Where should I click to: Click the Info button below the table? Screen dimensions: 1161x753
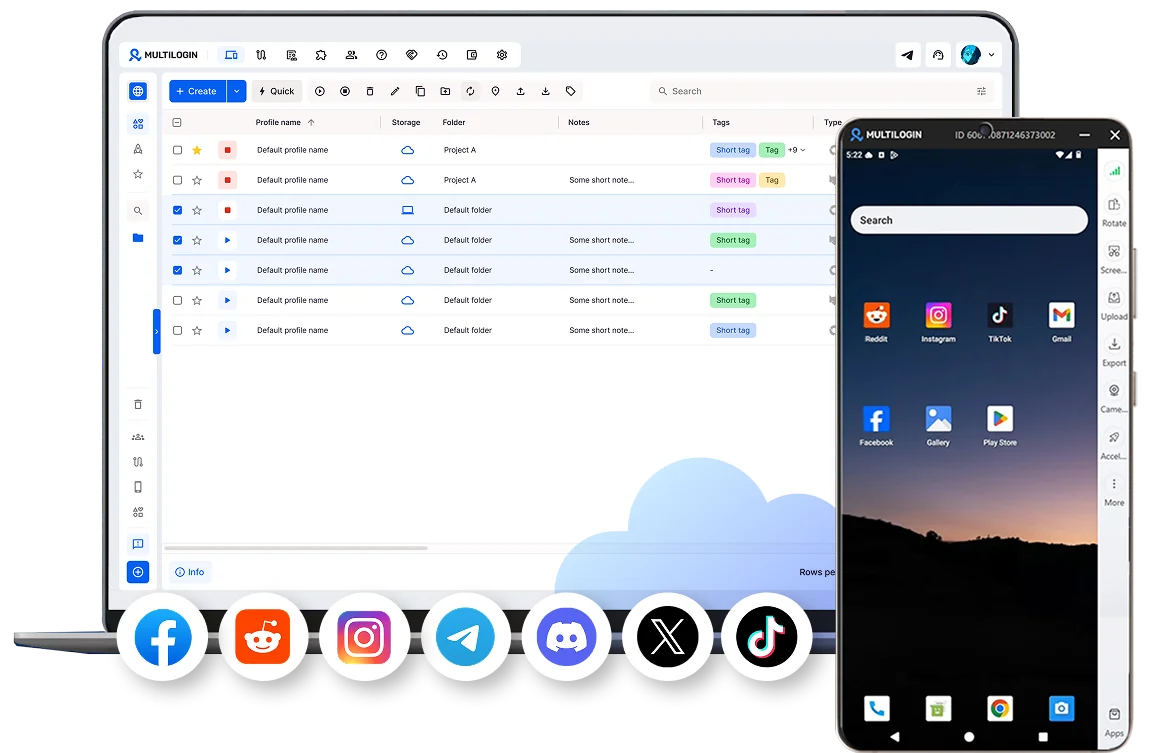(190, 572)
